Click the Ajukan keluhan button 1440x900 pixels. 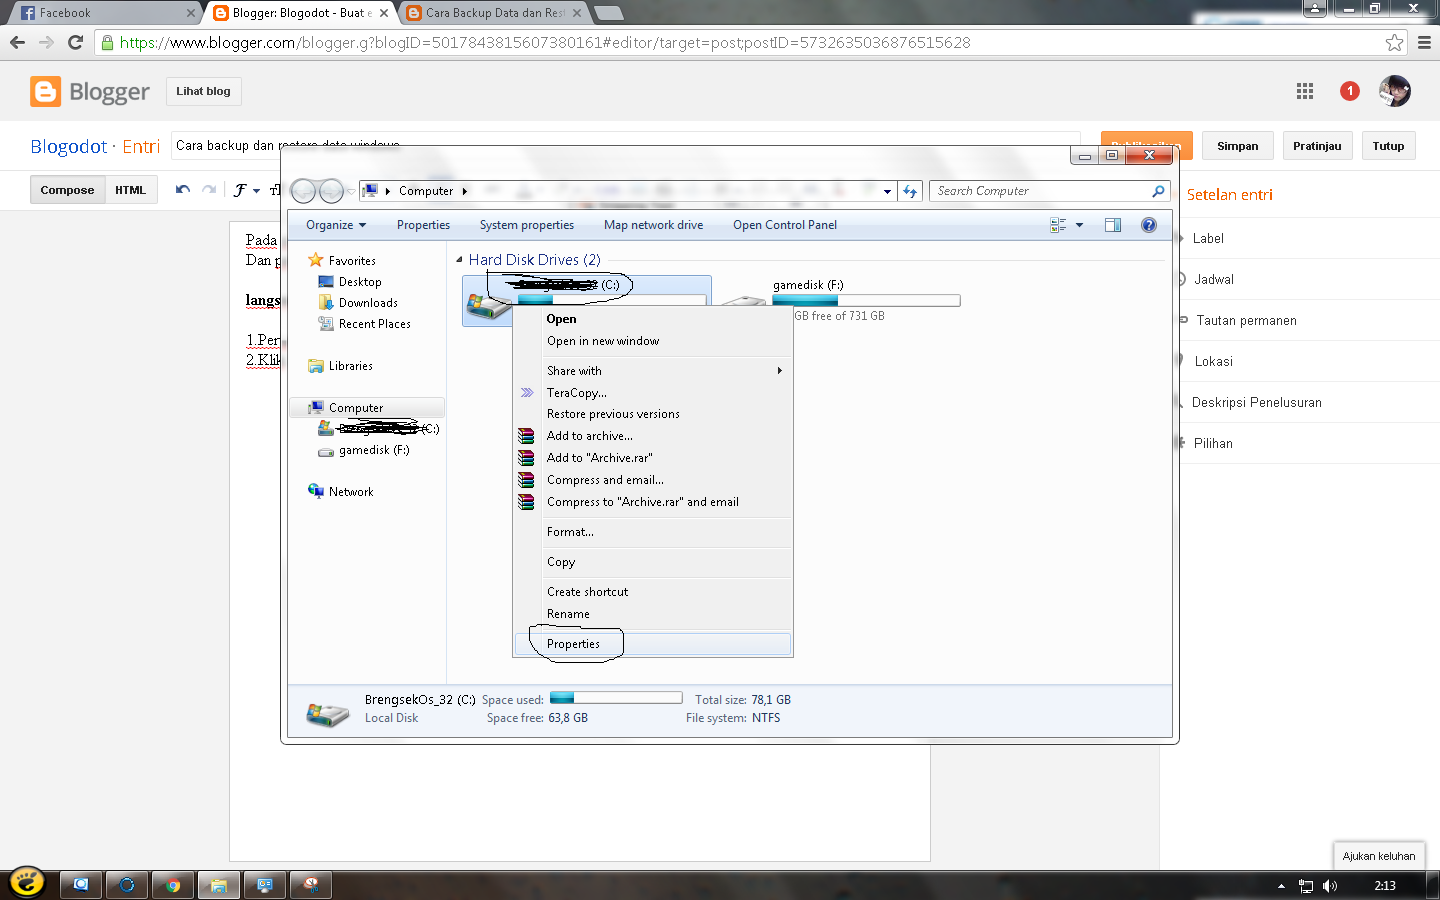point(1379,856)
